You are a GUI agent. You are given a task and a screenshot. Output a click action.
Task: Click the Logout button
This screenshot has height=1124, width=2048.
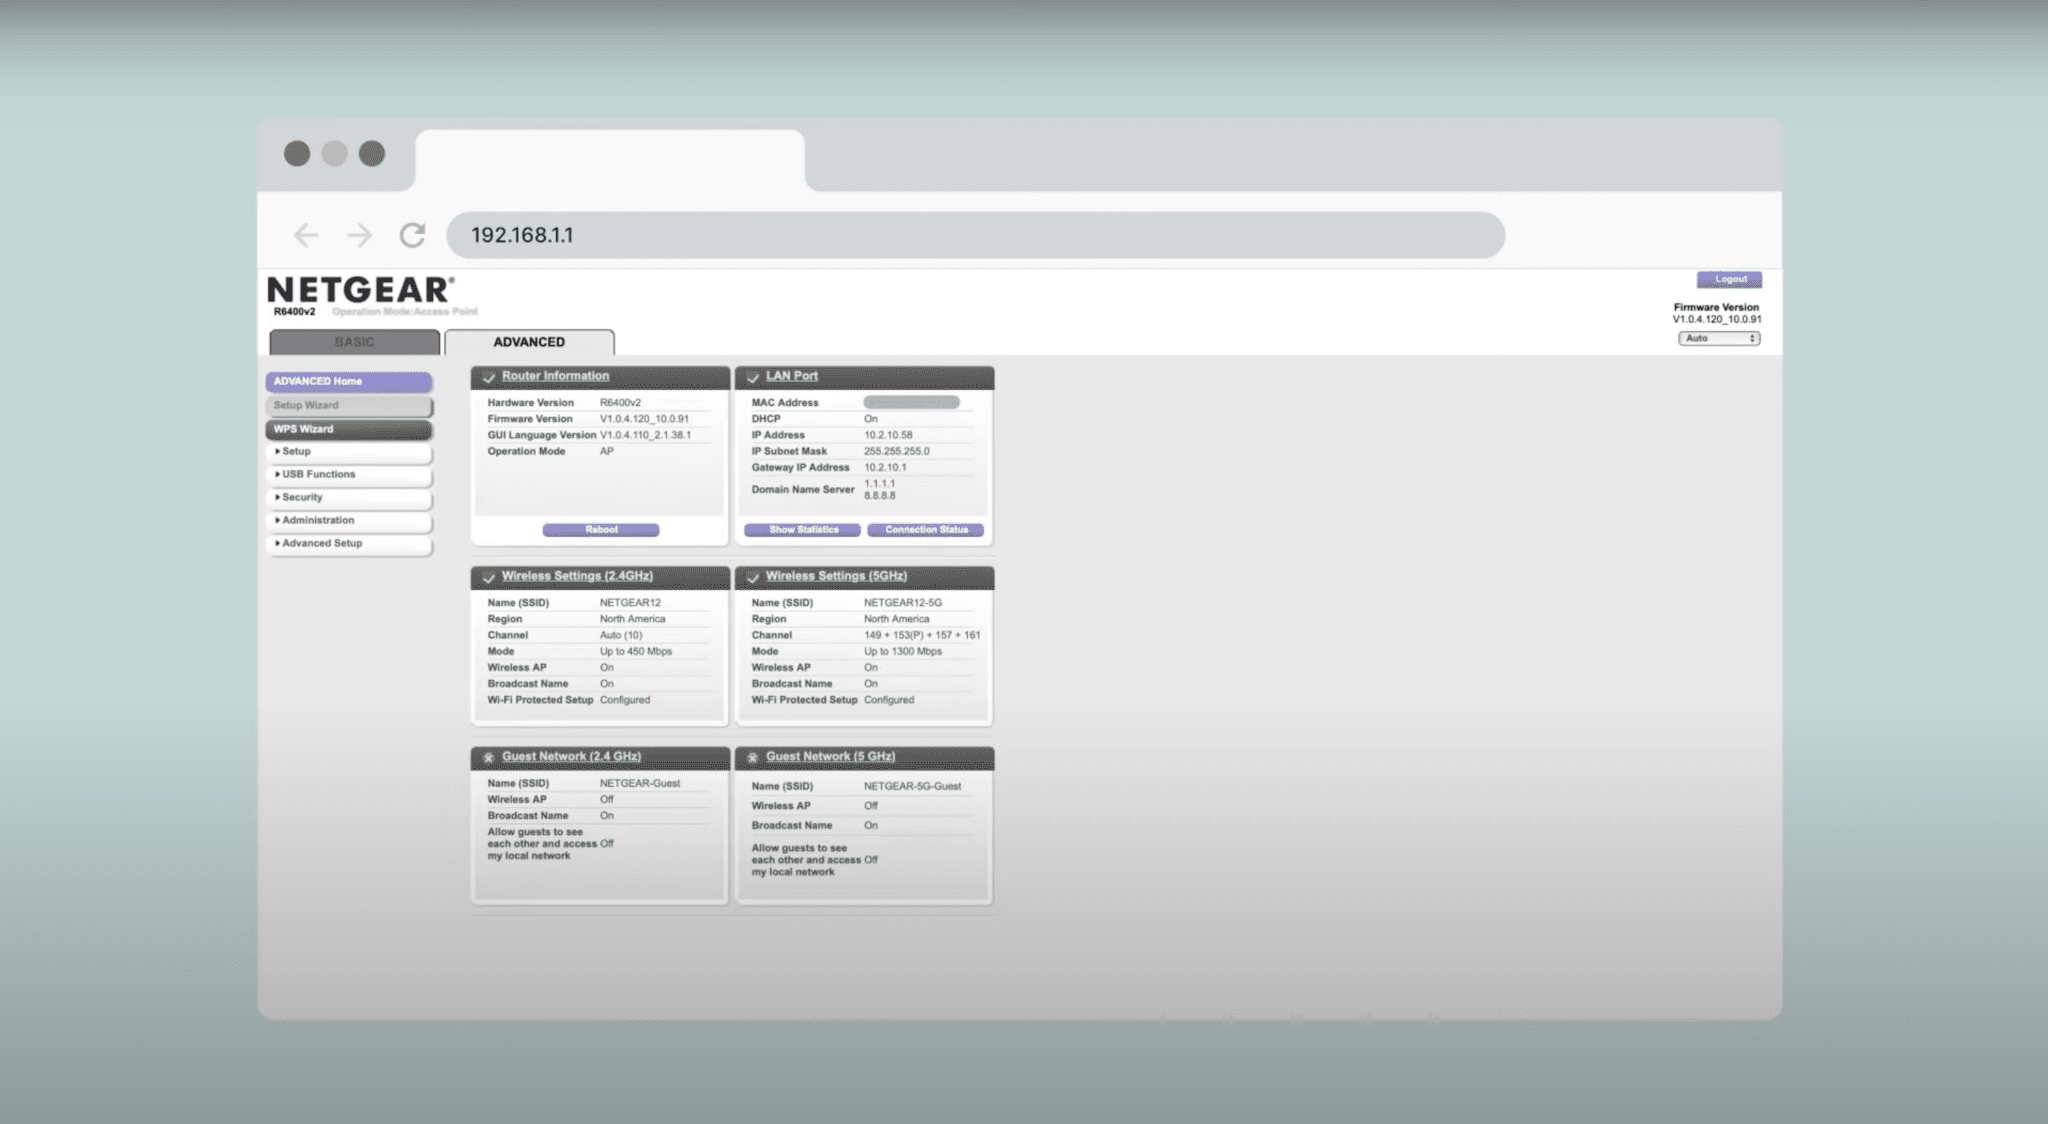(1729, 279)
